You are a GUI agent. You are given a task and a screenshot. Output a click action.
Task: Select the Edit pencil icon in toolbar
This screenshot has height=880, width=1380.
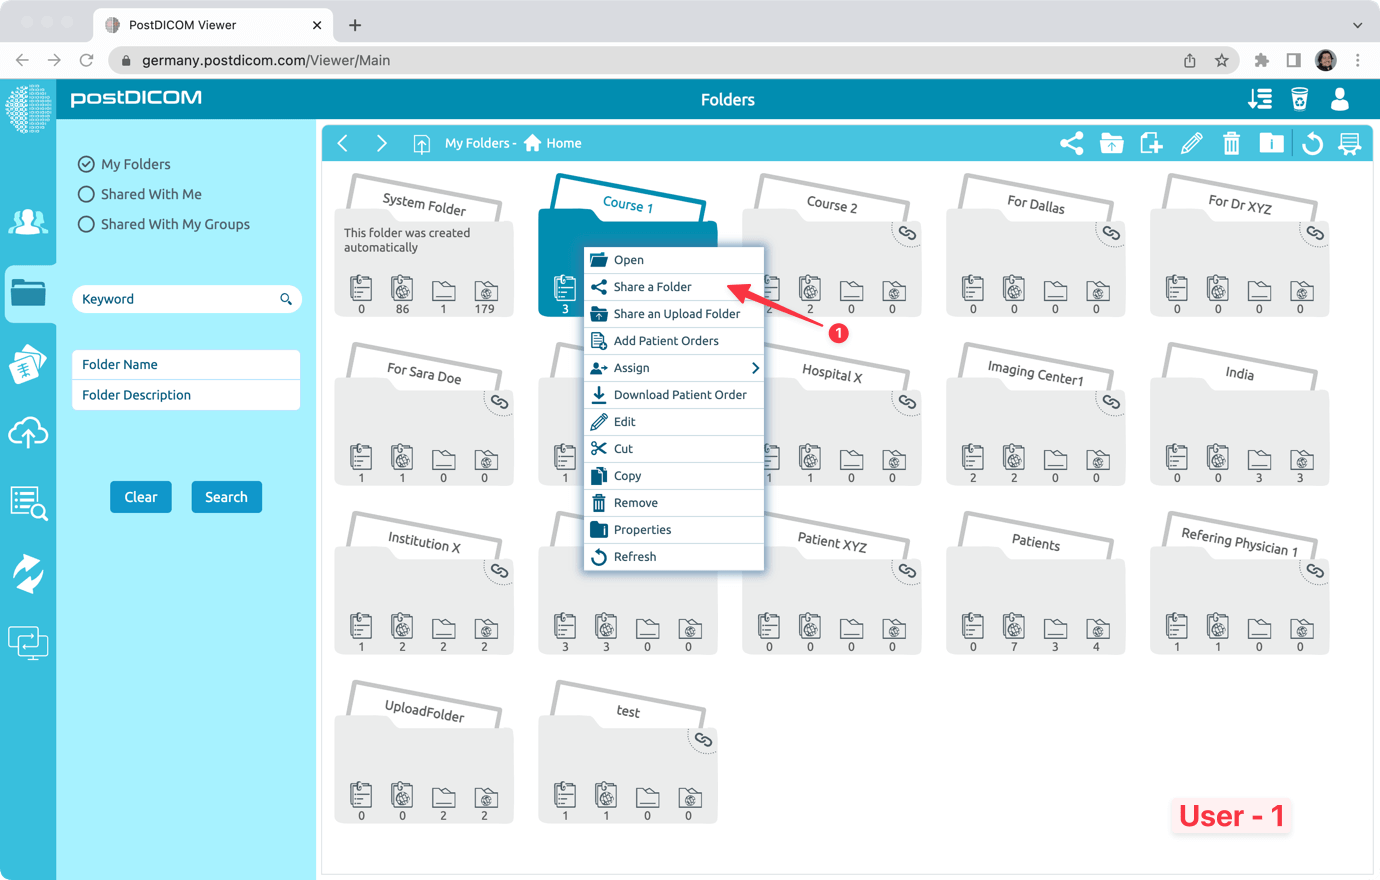point(1191,143)
